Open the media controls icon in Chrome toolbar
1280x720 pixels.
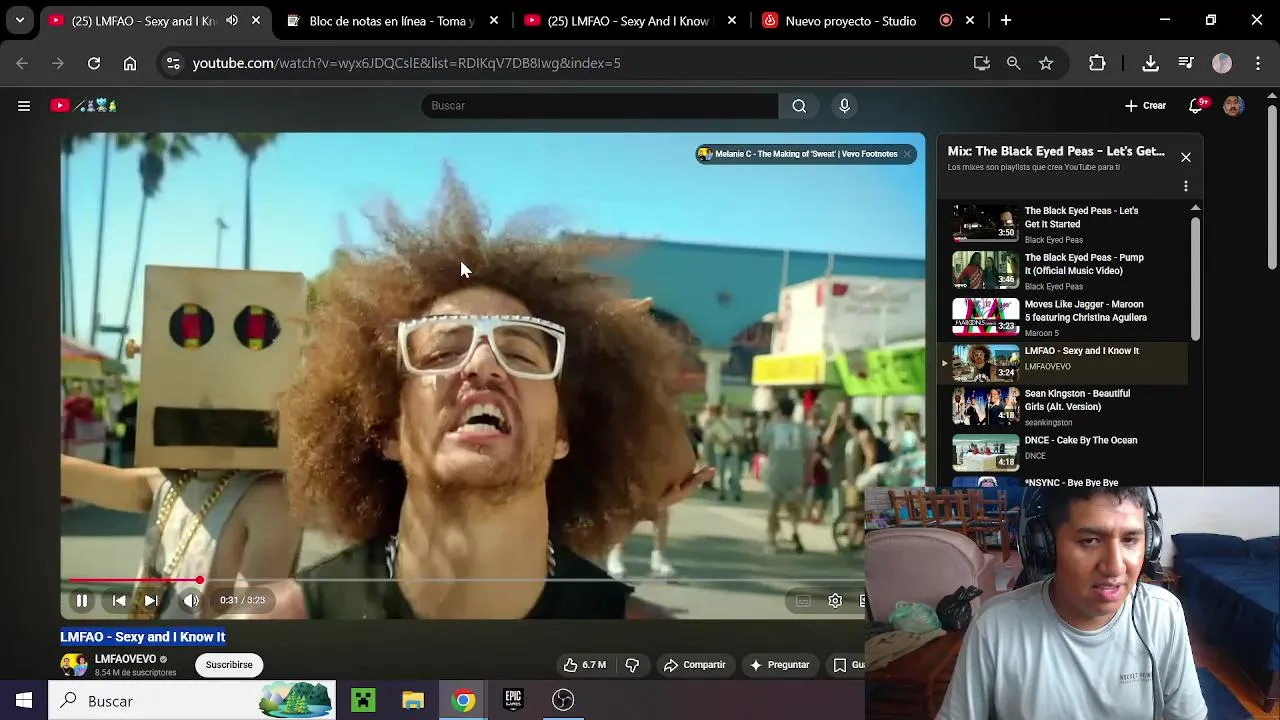coord(1186,63)
